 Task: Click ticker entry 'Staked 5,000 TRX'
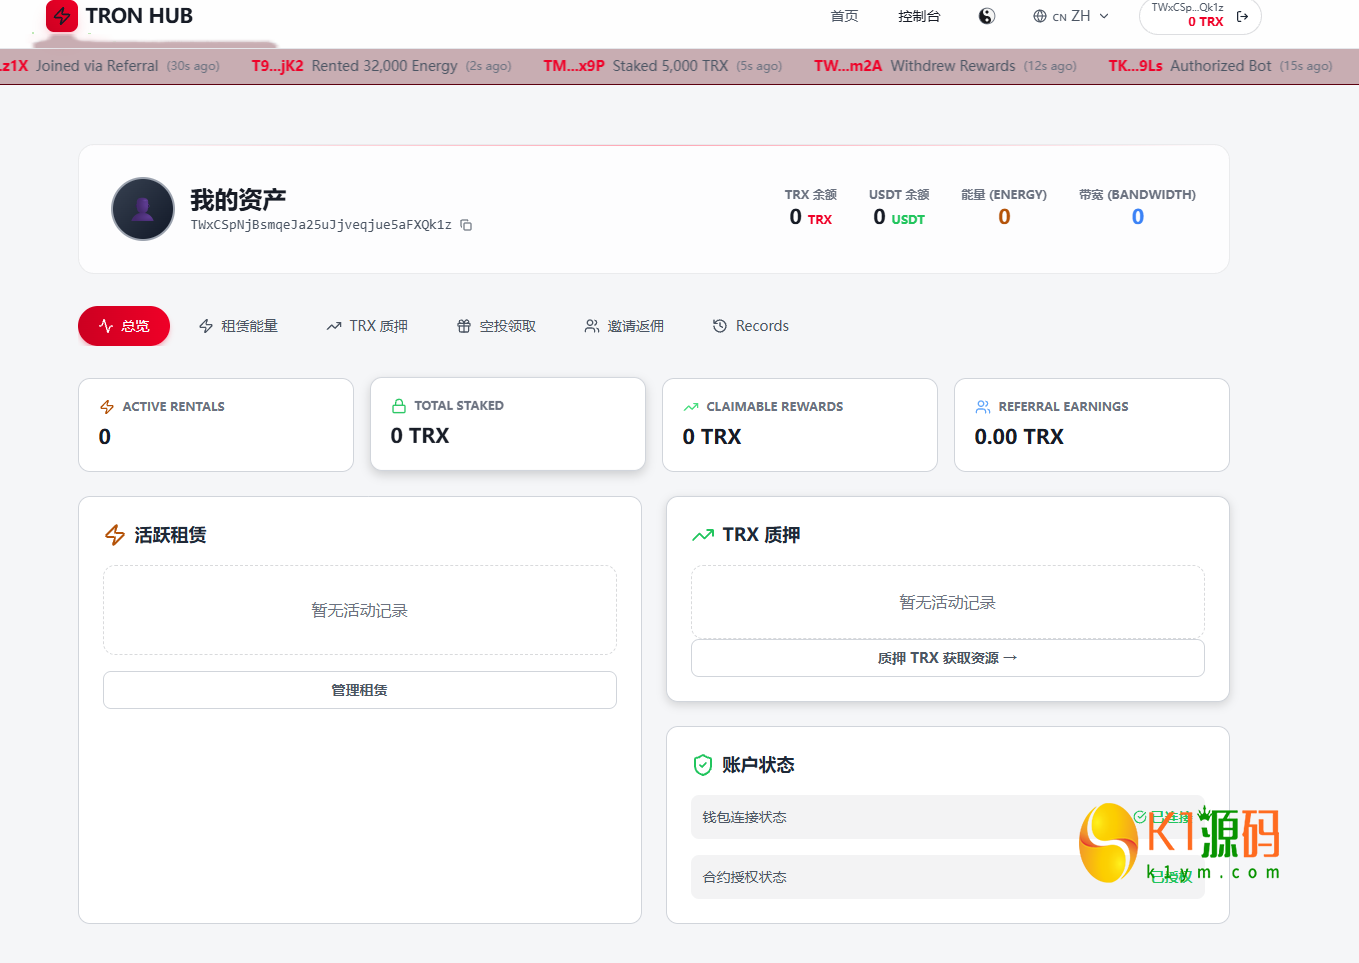670,66
